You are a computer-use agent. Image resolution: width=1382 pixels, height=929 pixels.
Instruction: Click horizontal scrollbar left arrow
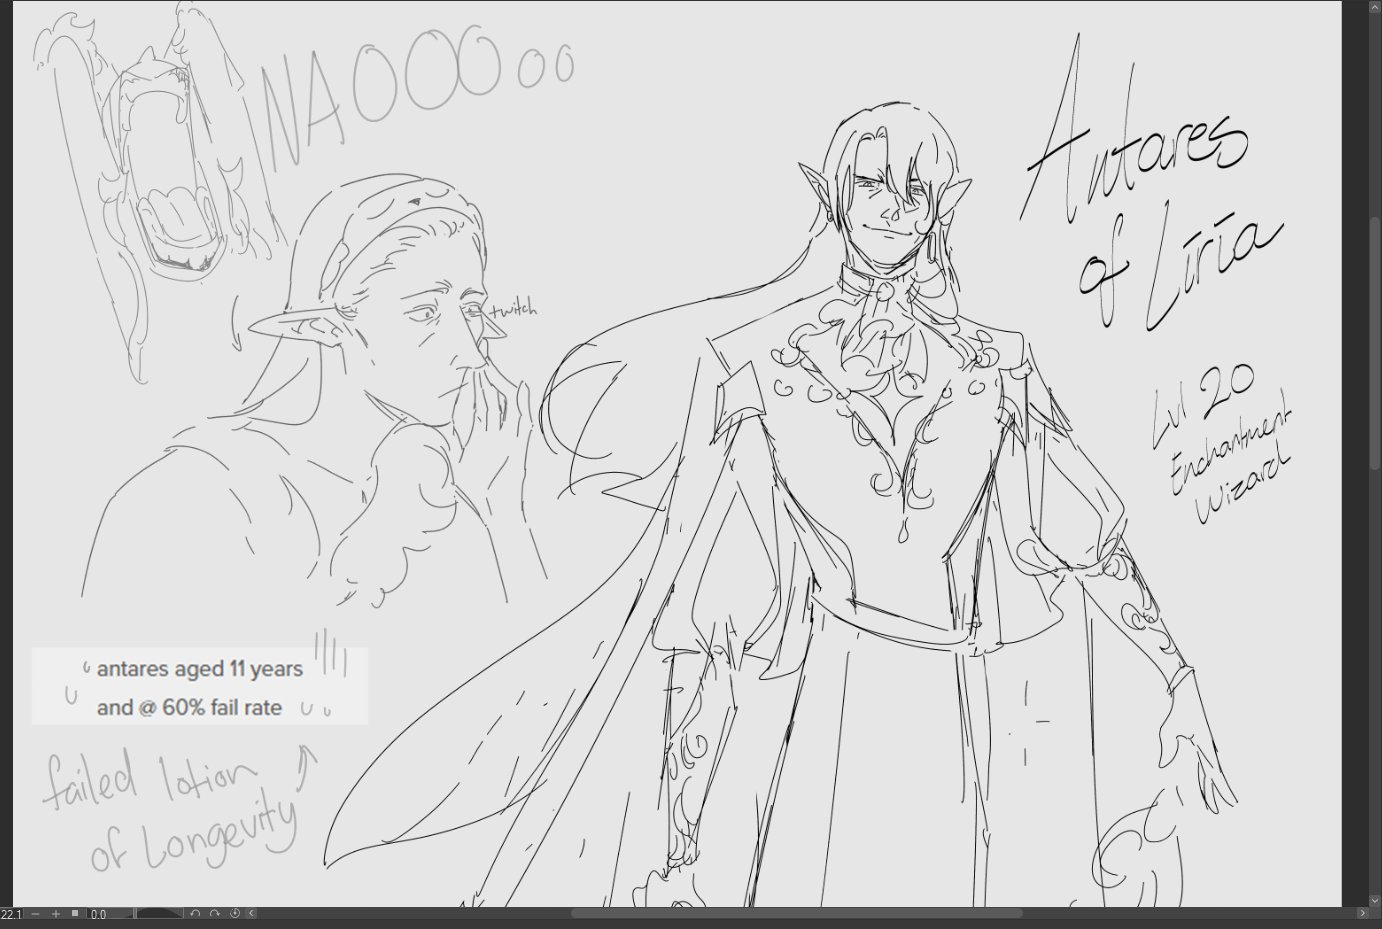252,914
